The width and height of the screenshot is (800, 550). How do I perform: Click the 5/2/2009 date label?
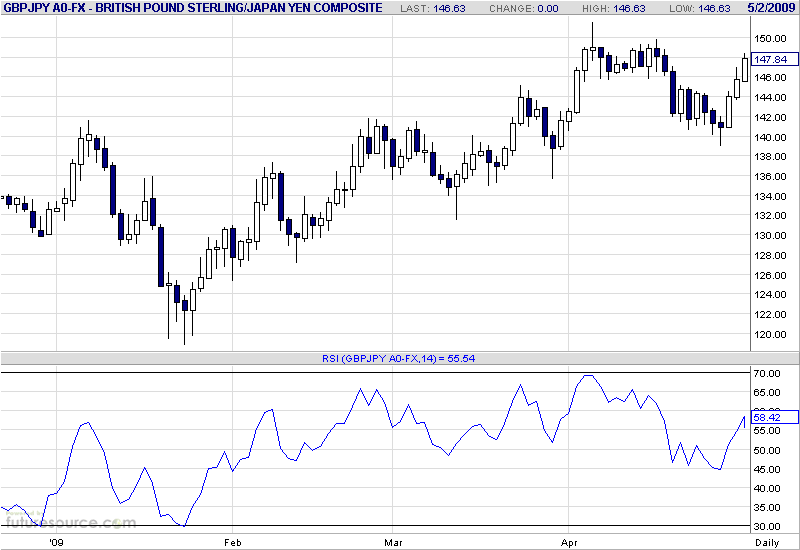click(x=771, y=8)
